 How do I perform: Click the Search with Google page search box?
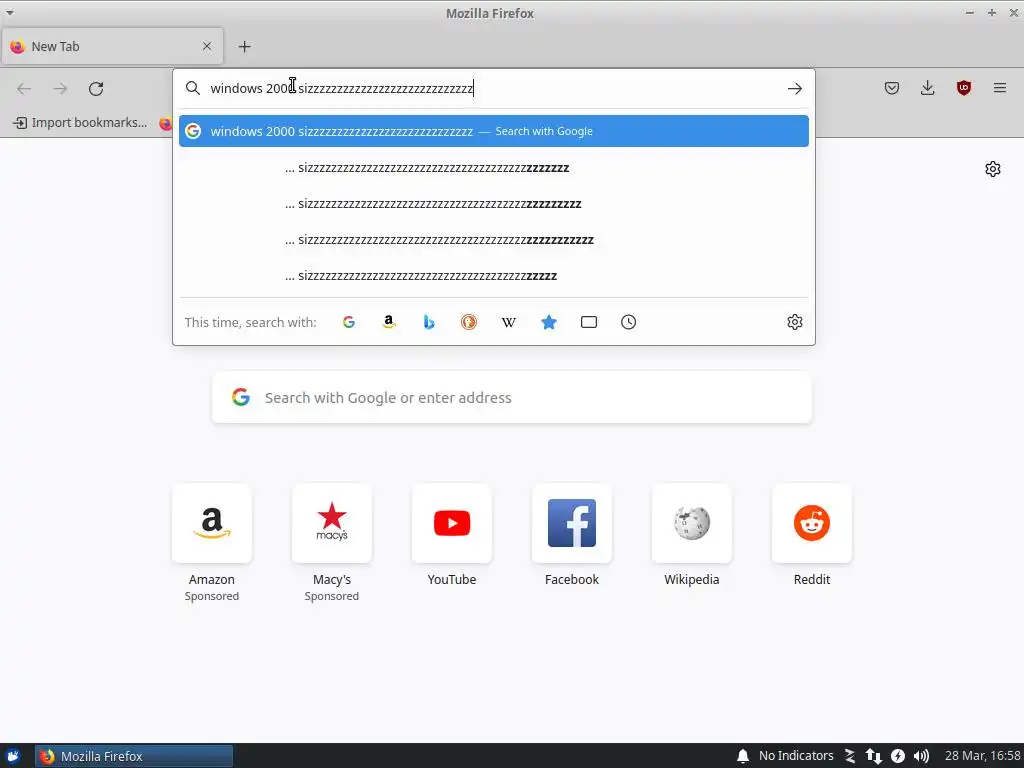pyautogui.click(x=512, y=398)
